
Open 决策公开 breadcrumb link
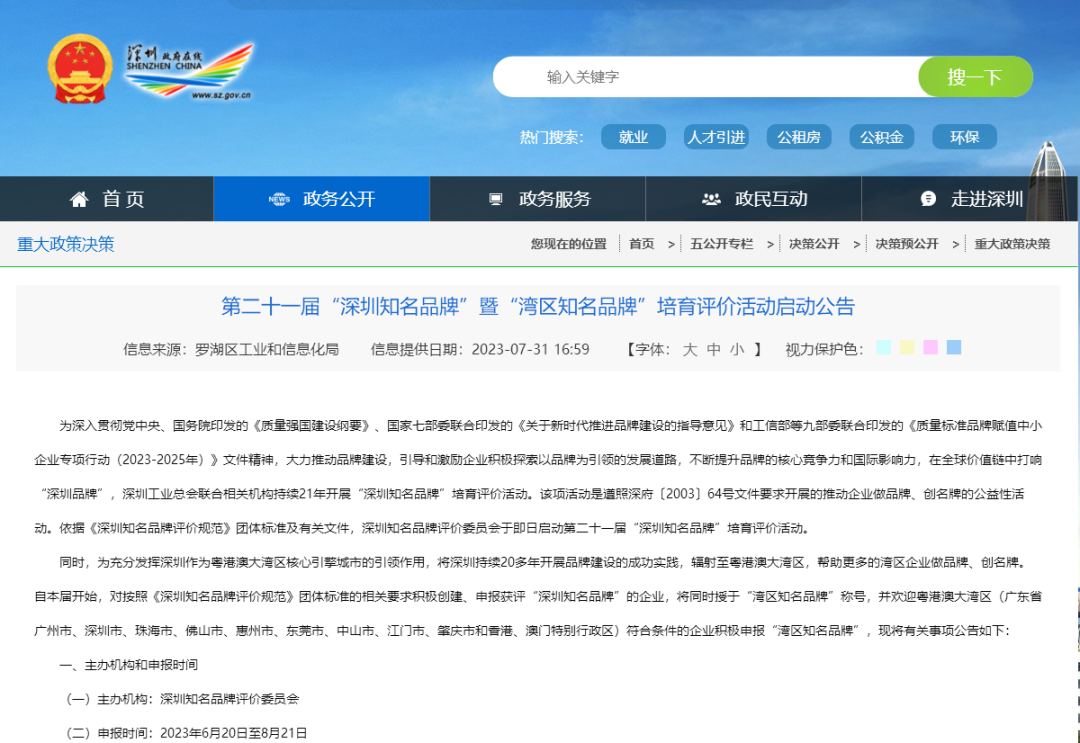(x=814, y=244)
